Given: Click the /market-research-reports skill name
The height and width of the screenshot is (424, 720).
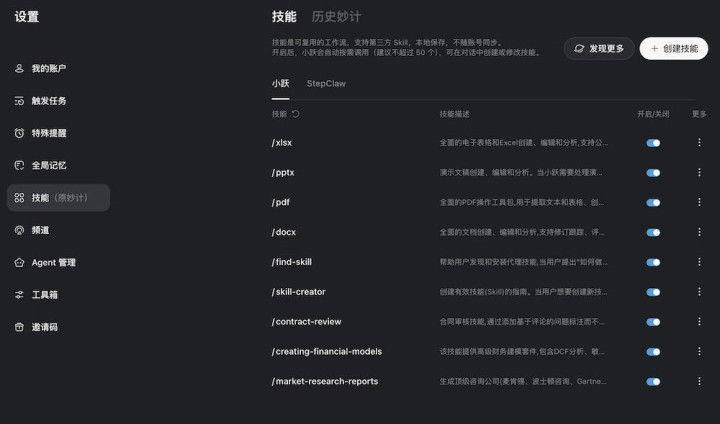Looking at the screenshot, I should (x=325, y=382).
